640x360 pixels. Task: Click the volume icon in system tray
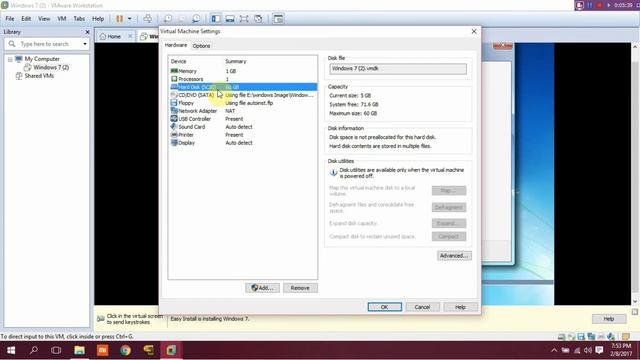click(588, 350)
